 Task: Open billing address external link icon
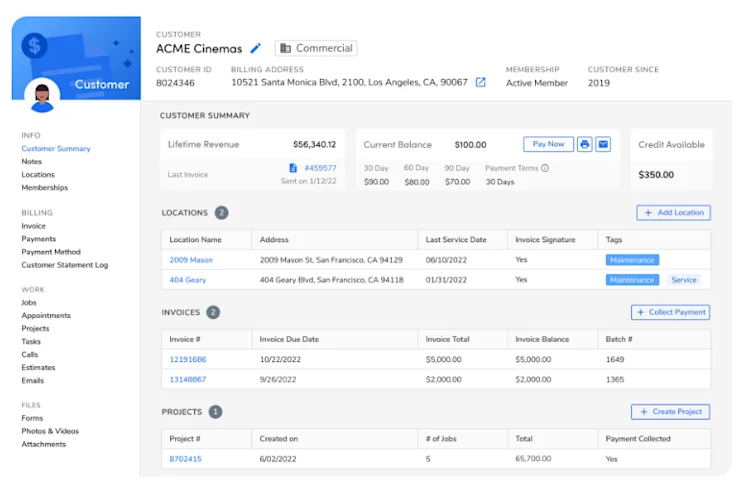pyautogui.click(x=481, y=82)
